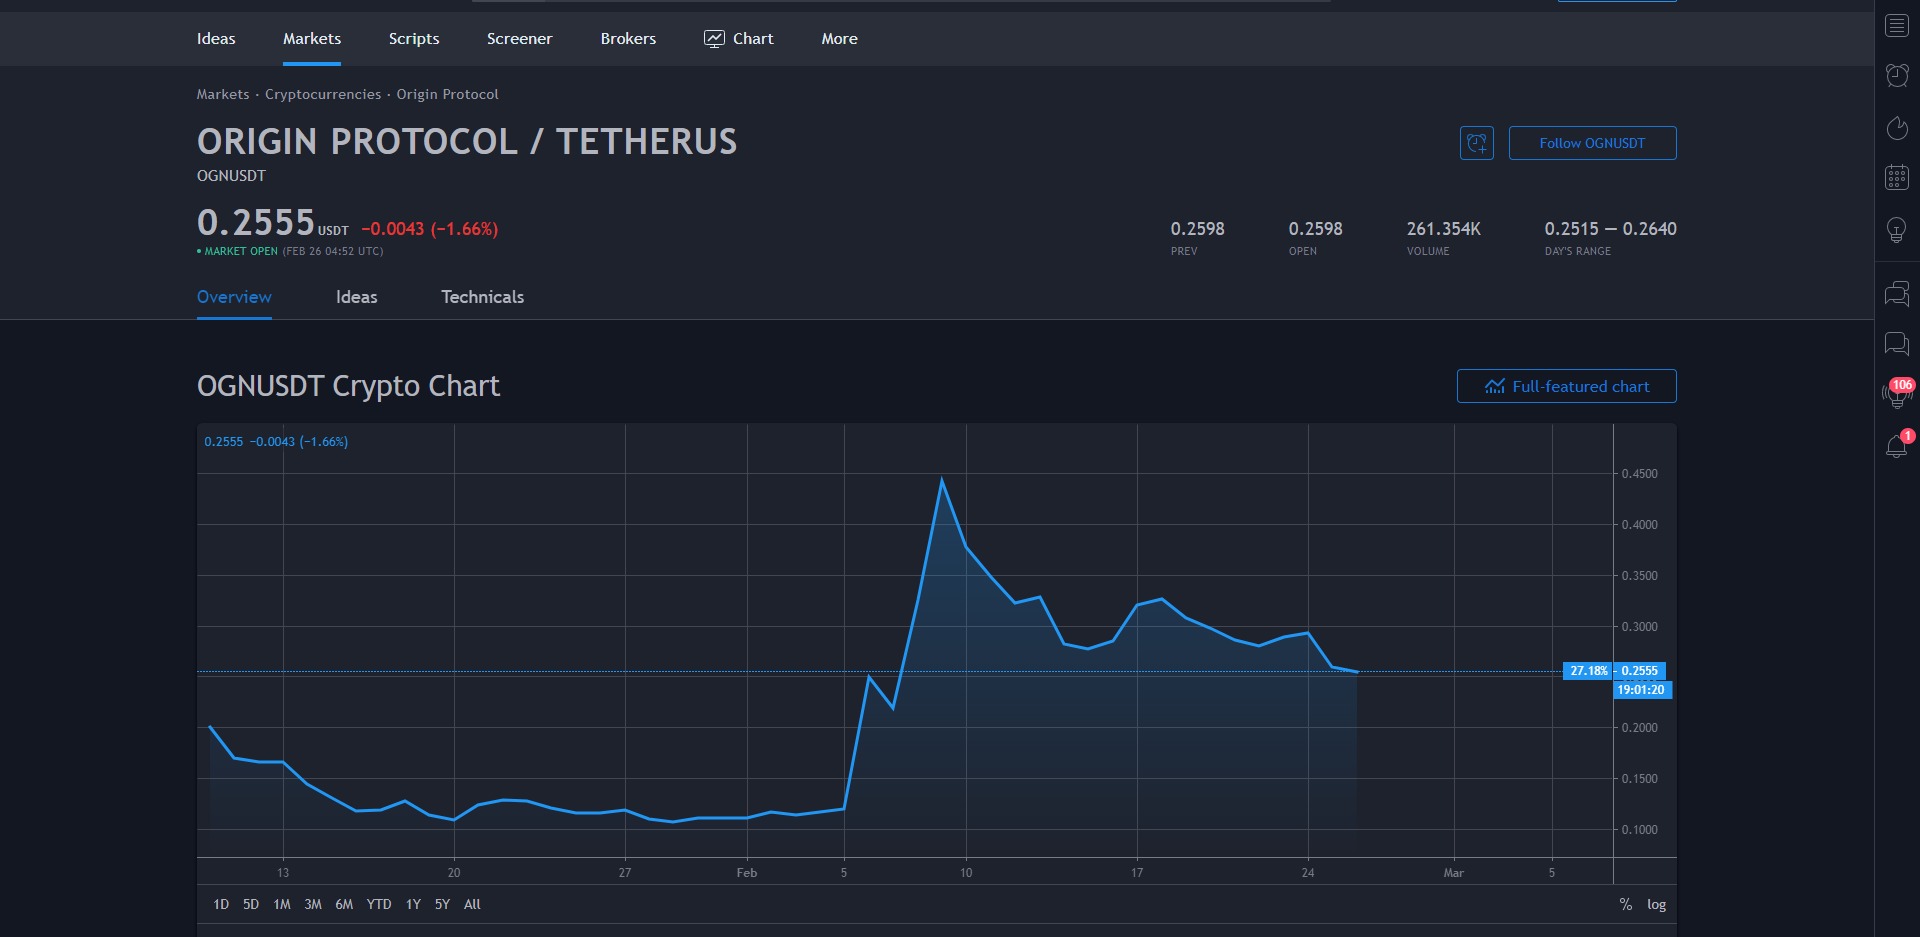Open the alerts clock icon in sidebar
This screenshot has width=1920, height=937.
(1896, 75)
